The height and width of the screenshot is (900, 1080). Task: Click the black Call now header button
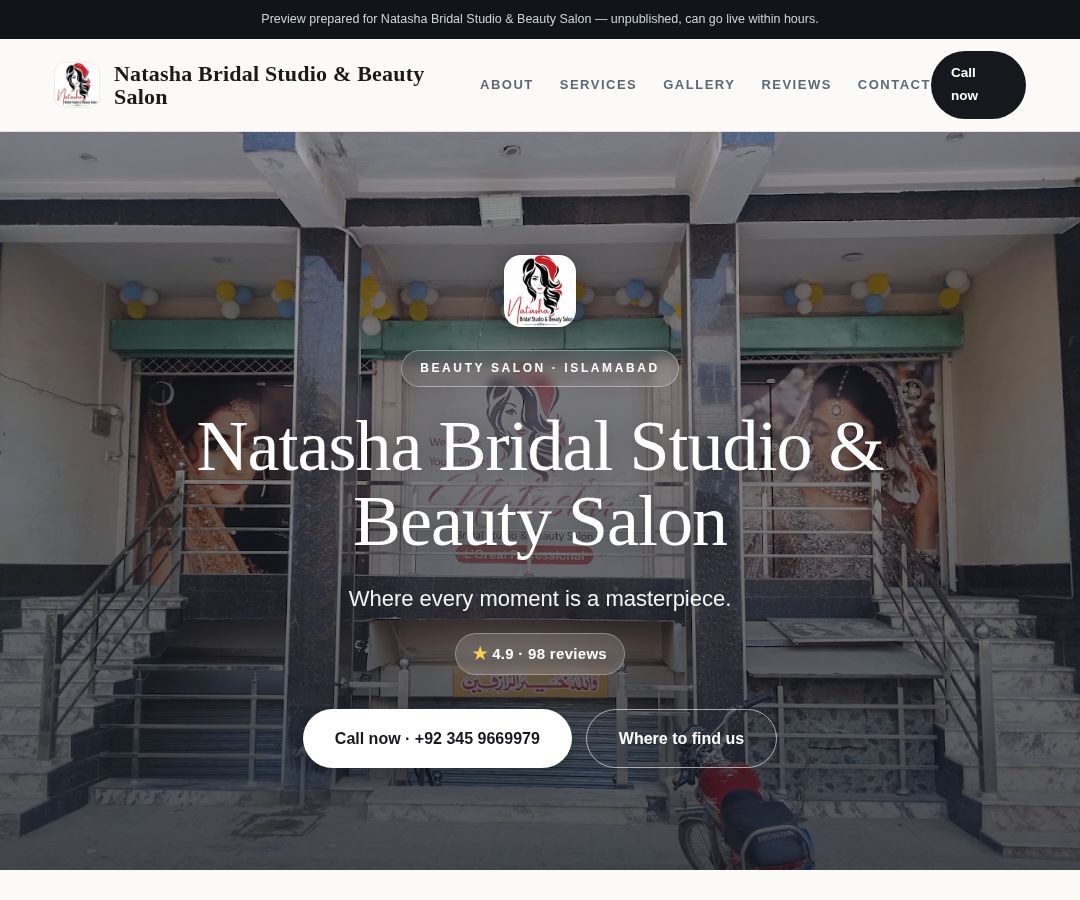[x=978, y=85]
